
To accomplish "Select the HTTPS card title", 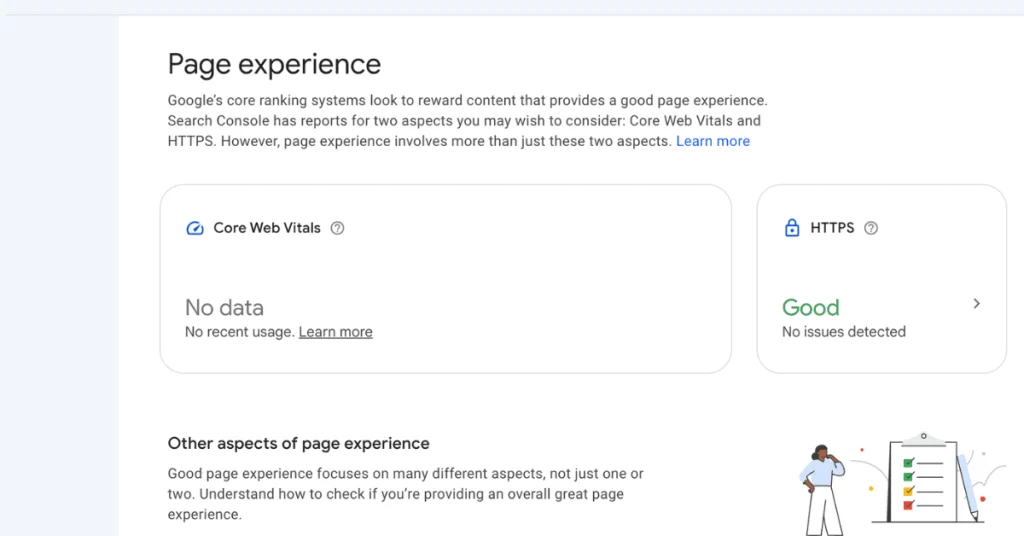I will tap(832, 228).
